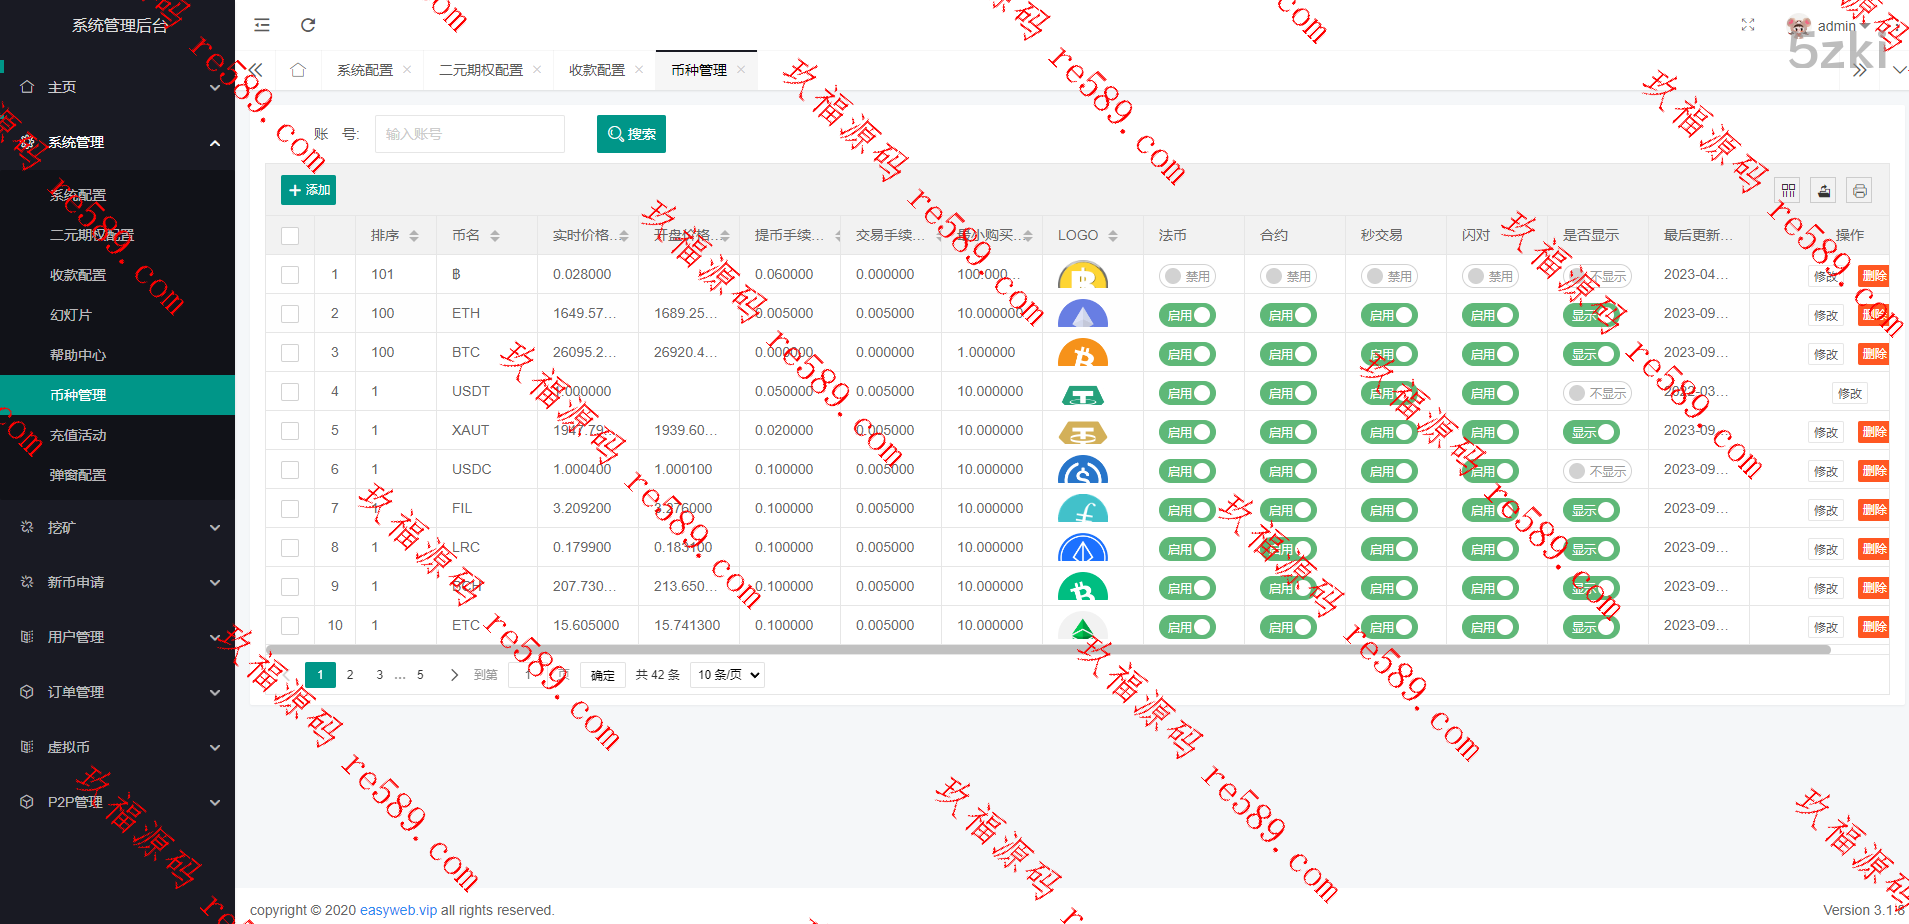Check the select-all checkbox in header

tap(290, 236)
